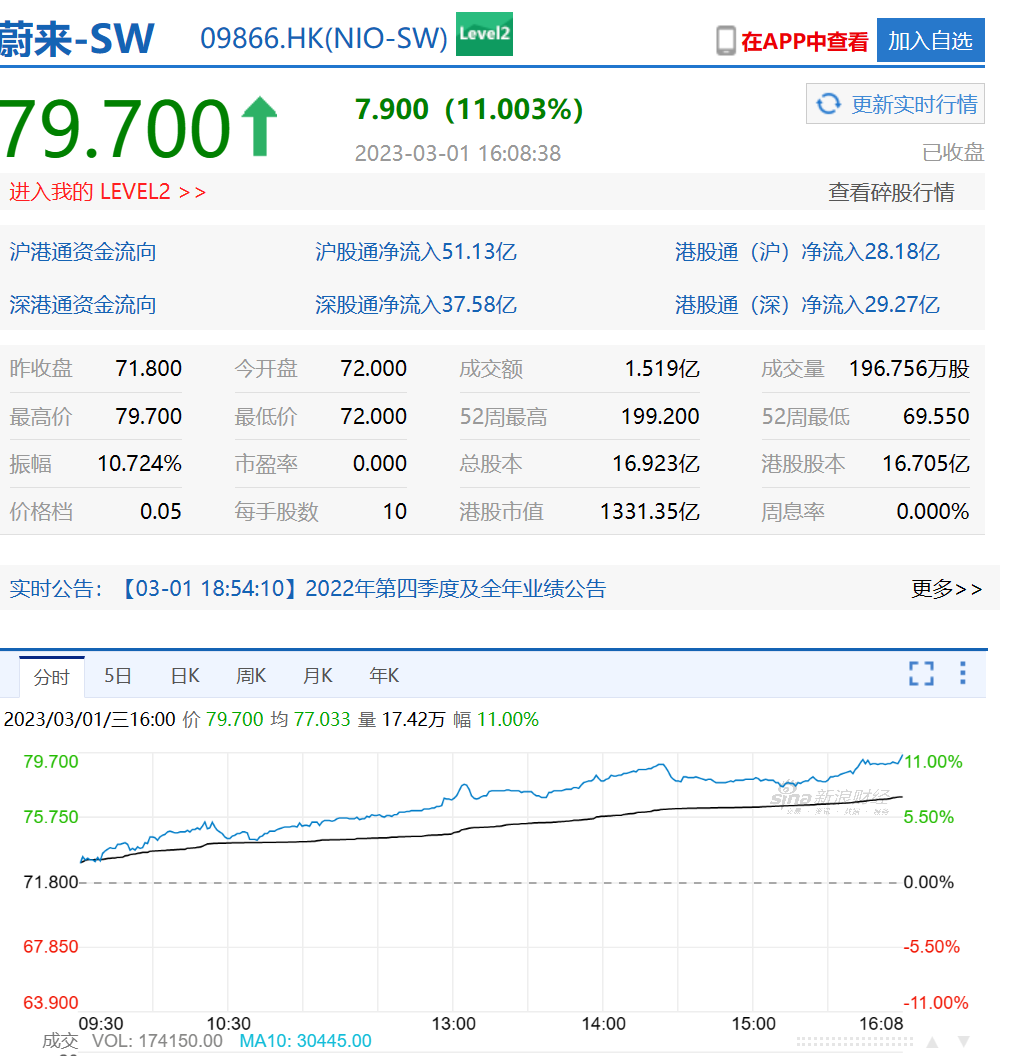This screenshot has width=1009, height=1056.
Task: Select the 月K monthly chart tab
Action: pyautogui.click(x=317, y=675)
